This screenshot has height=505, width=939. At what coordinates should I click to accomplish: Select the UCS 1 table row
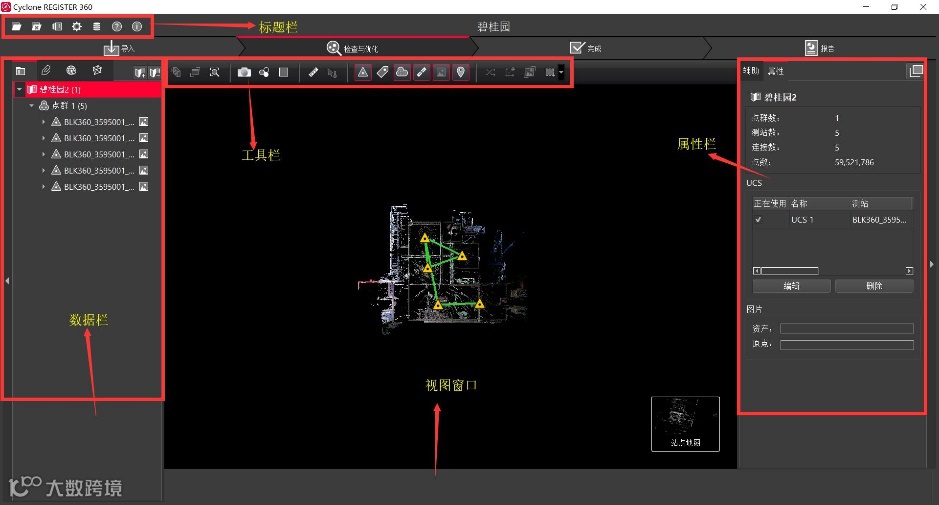832,220
